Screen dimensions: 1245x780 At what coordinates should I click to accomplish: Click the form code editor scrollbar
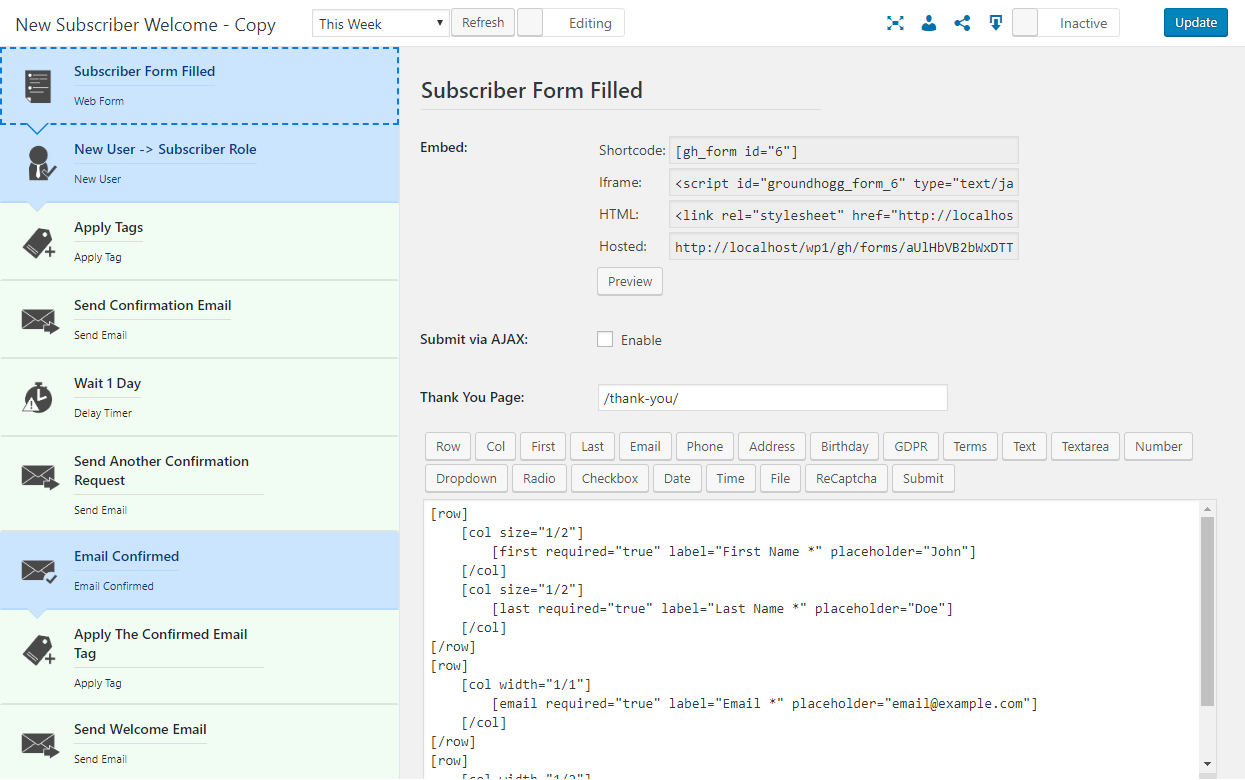pyautogui.click(x=1207, y=612)
